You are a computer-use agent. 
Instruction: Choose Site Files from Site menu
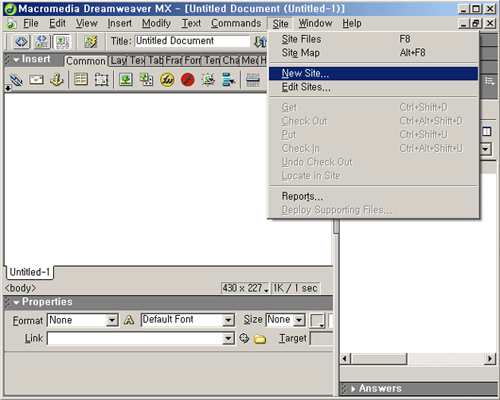[x=373, y=39]
